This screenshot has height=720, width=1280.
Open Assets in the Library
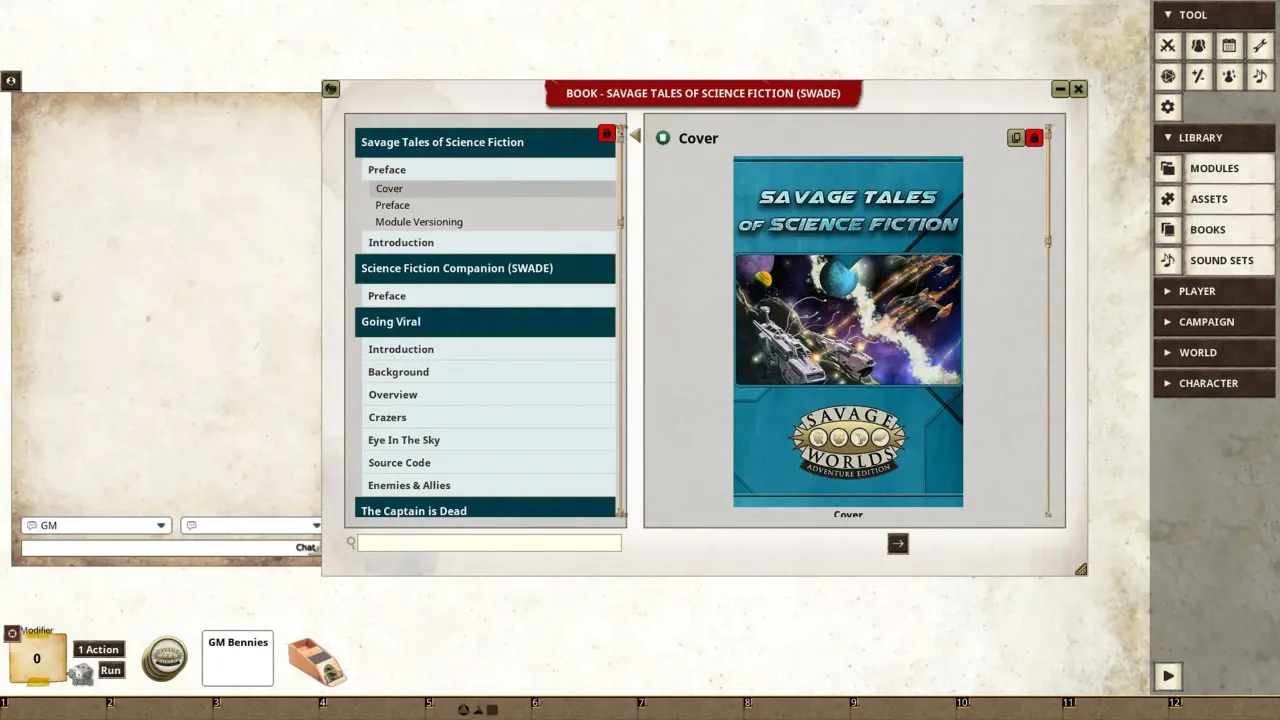coord(1230,199)
